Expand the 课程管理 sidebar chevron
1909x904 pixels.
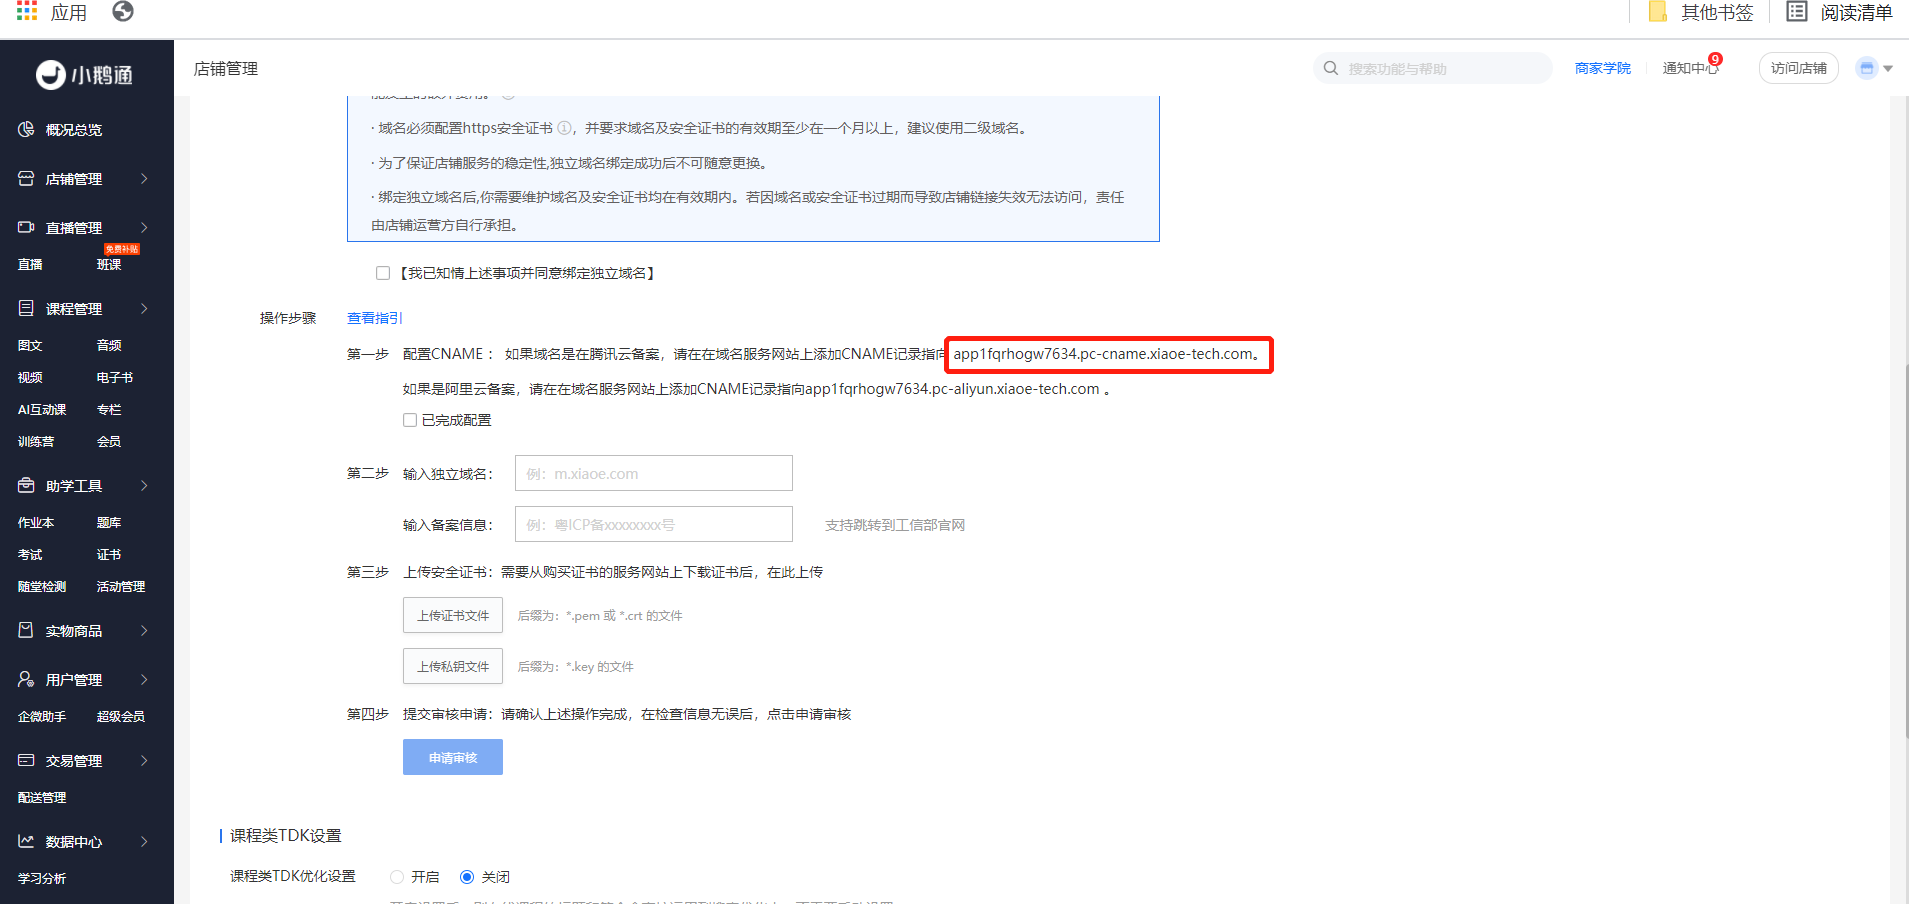[x=144, y=308]
